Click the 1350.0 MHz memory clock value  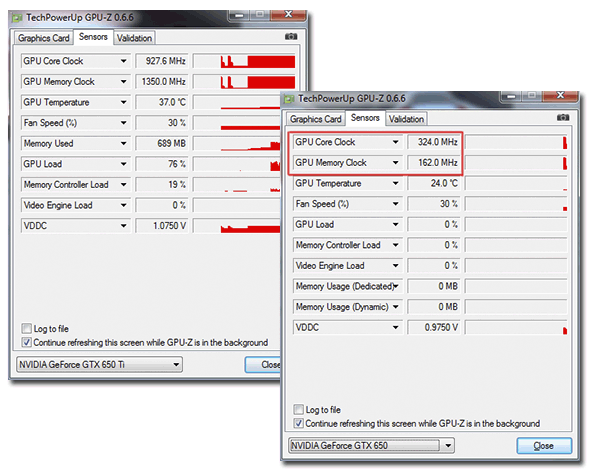(x=162, y=82)
